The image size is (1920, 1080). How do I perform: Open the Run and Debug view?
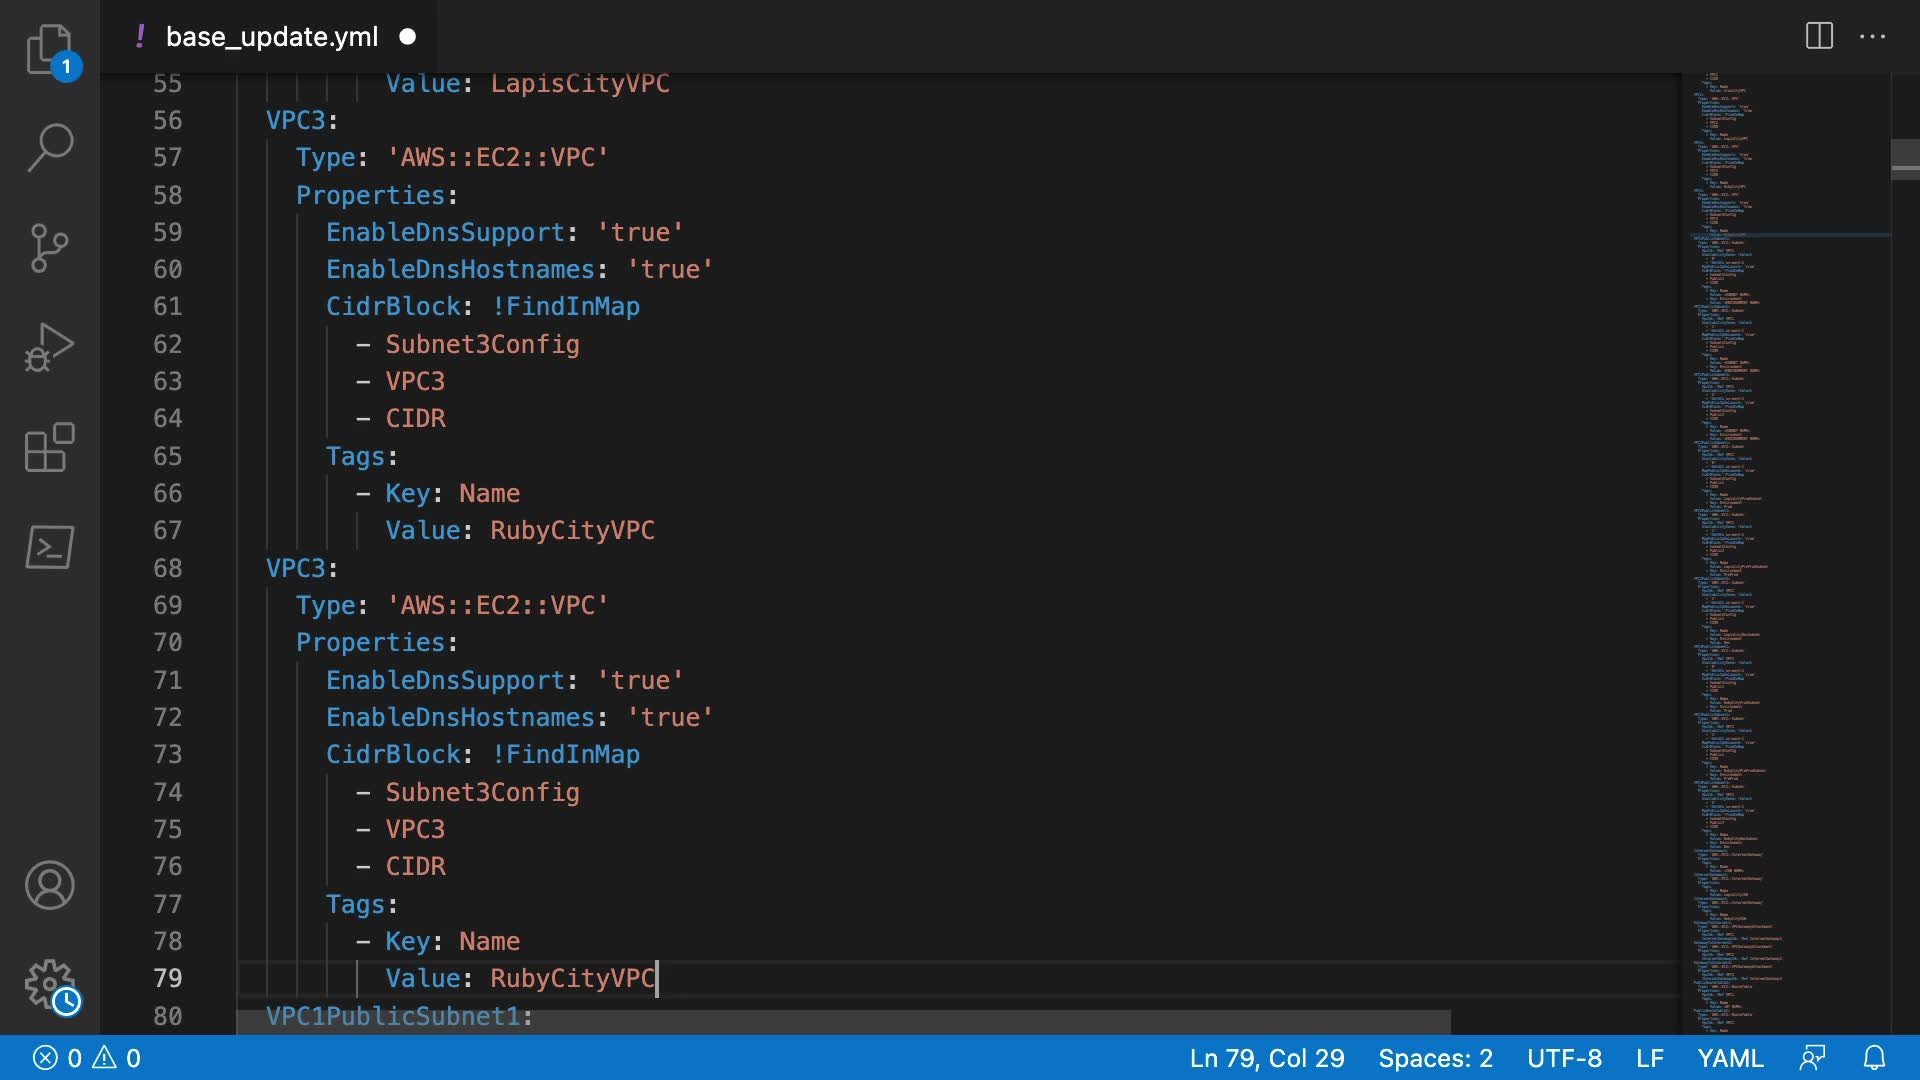coord(49,347)
